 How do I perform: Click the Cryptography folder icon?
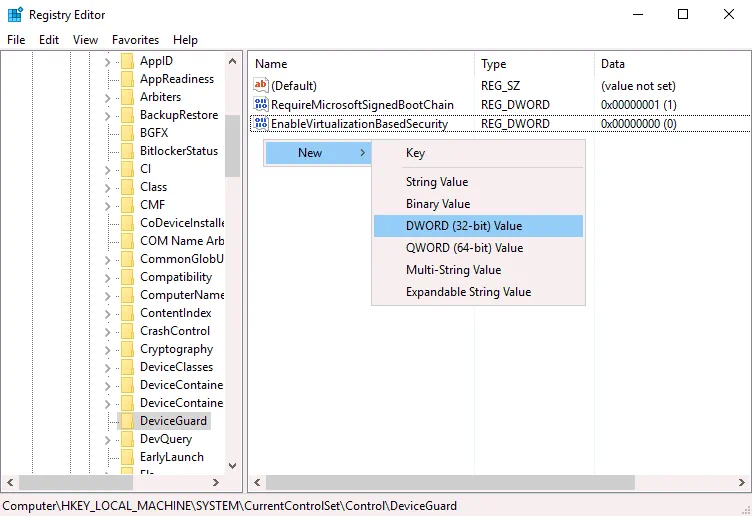tap(127, 349)
